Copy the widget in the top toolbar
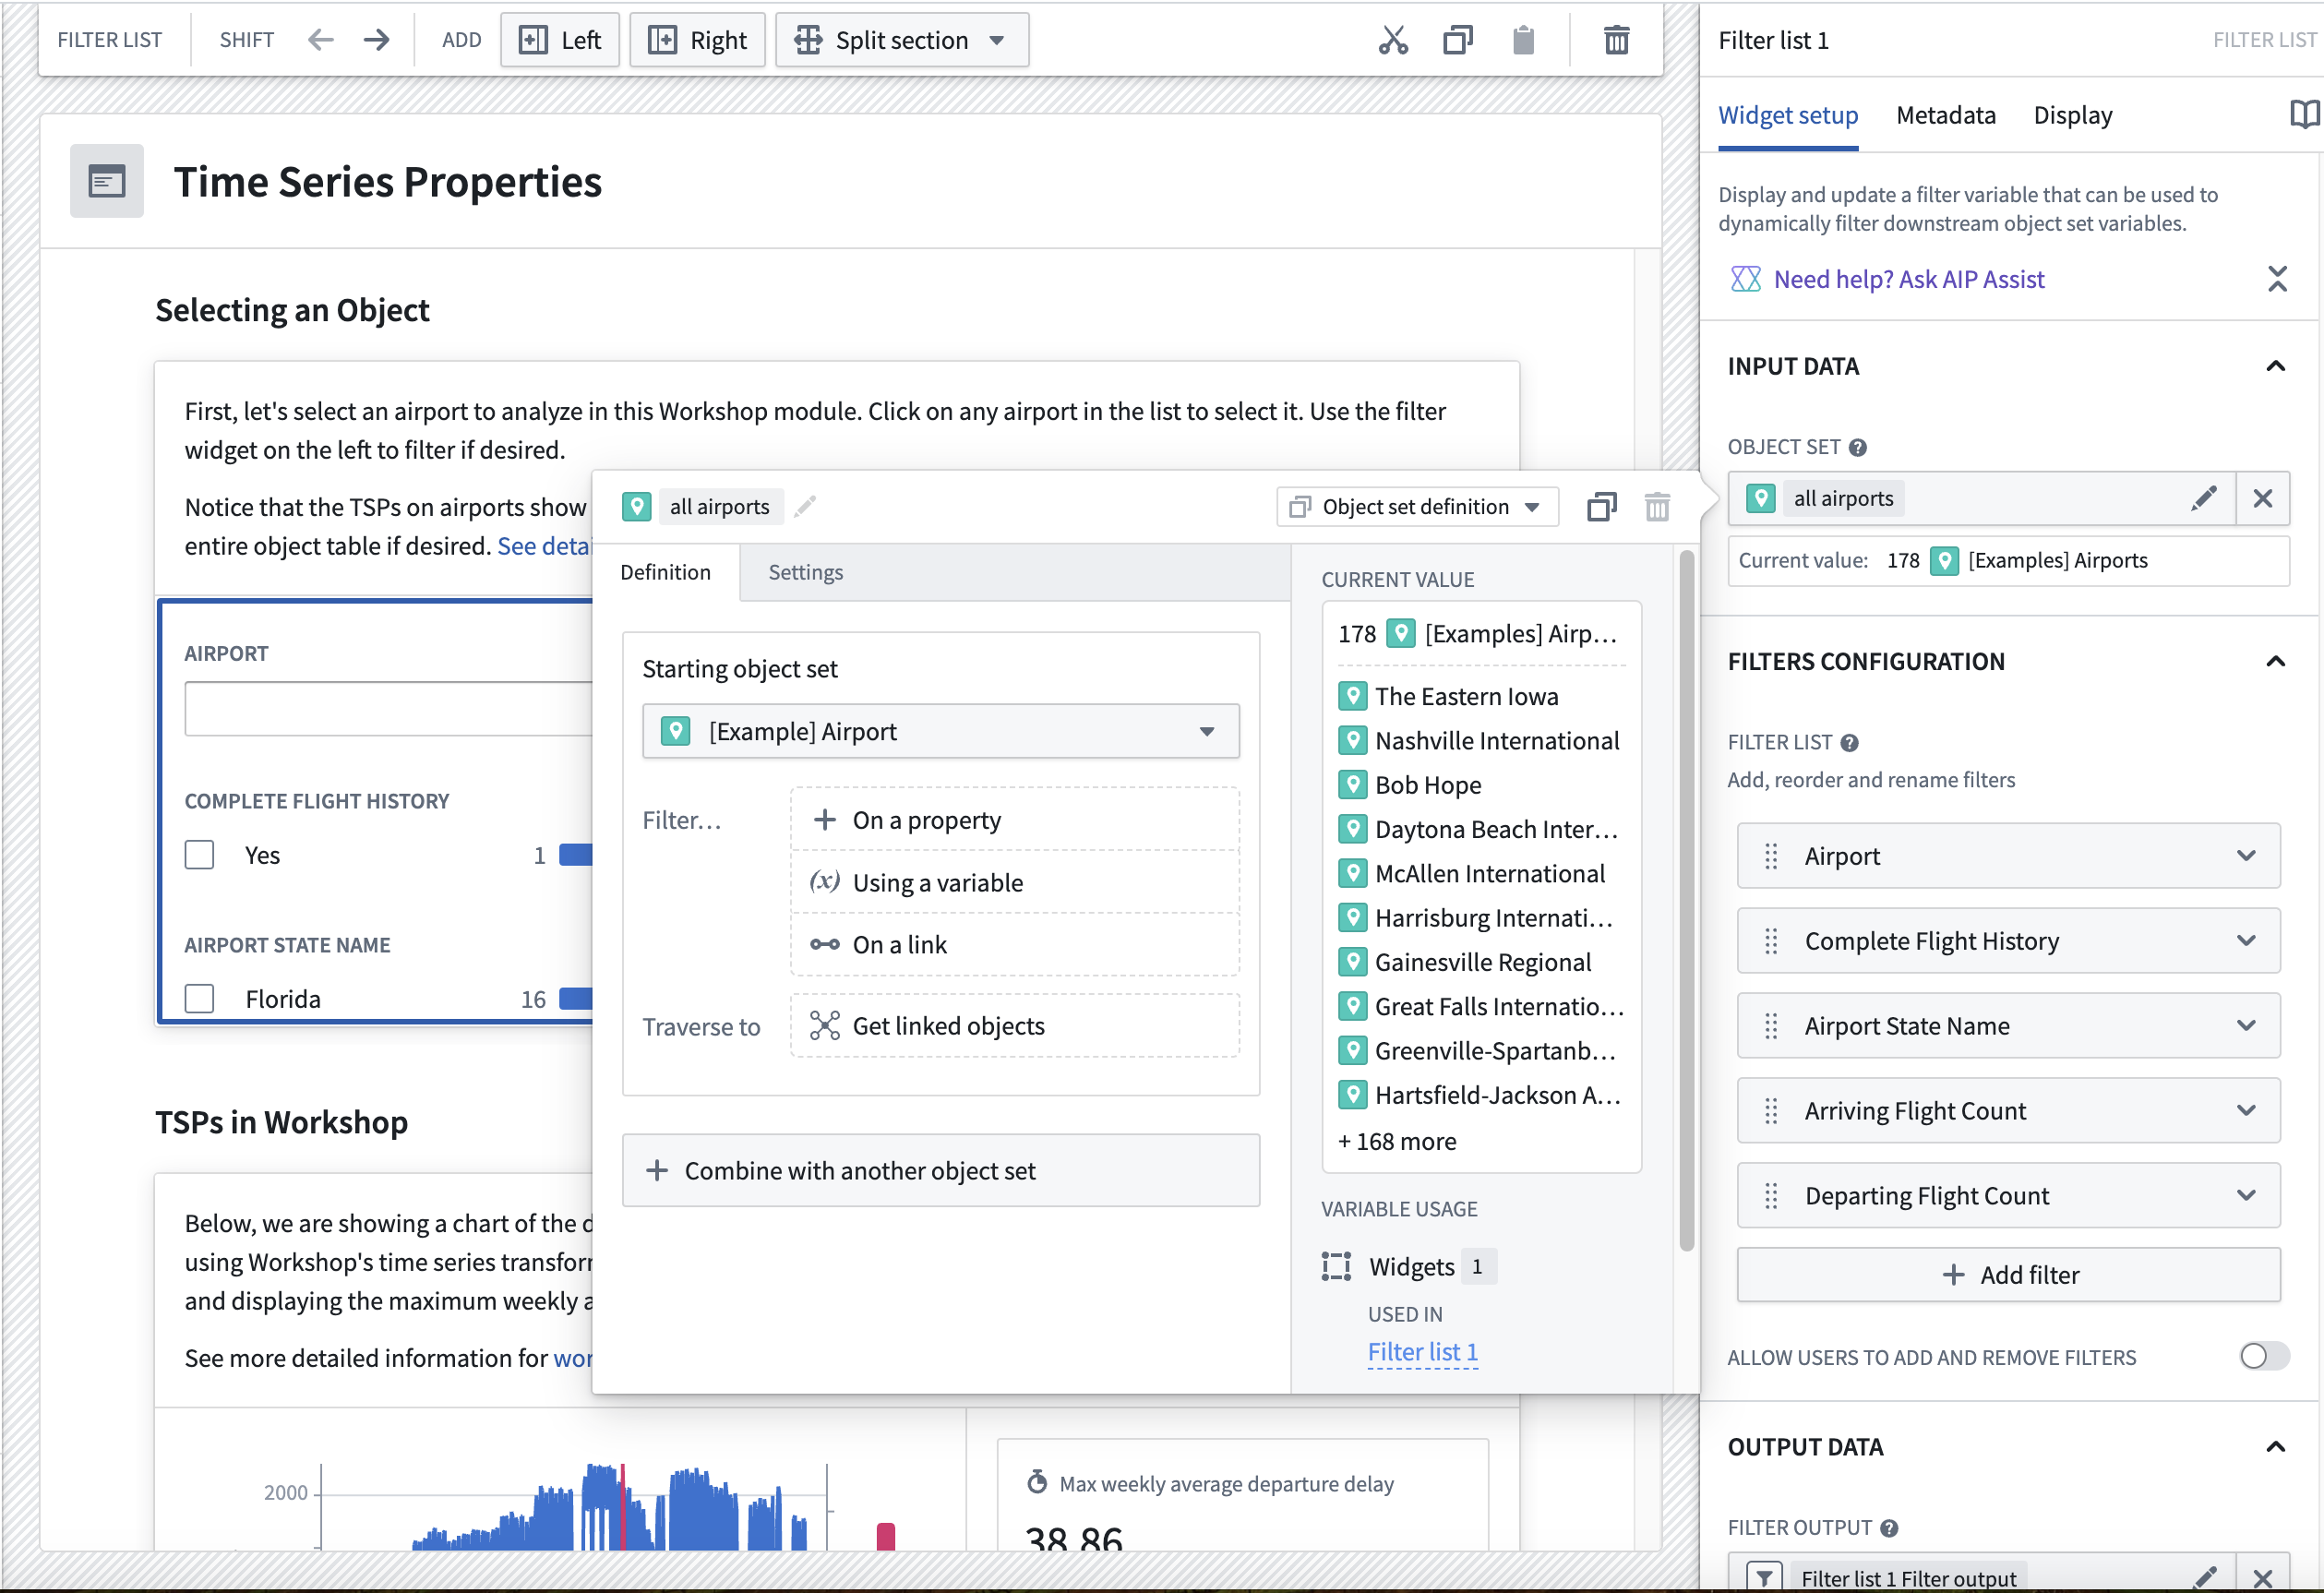 1458,40
